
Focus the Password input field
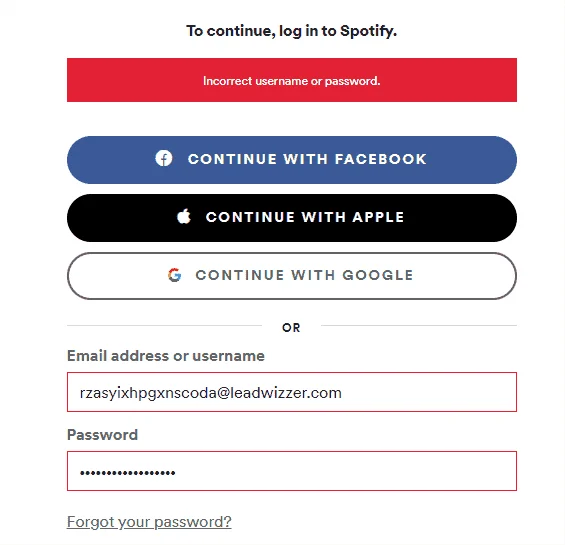click(292, 471)
